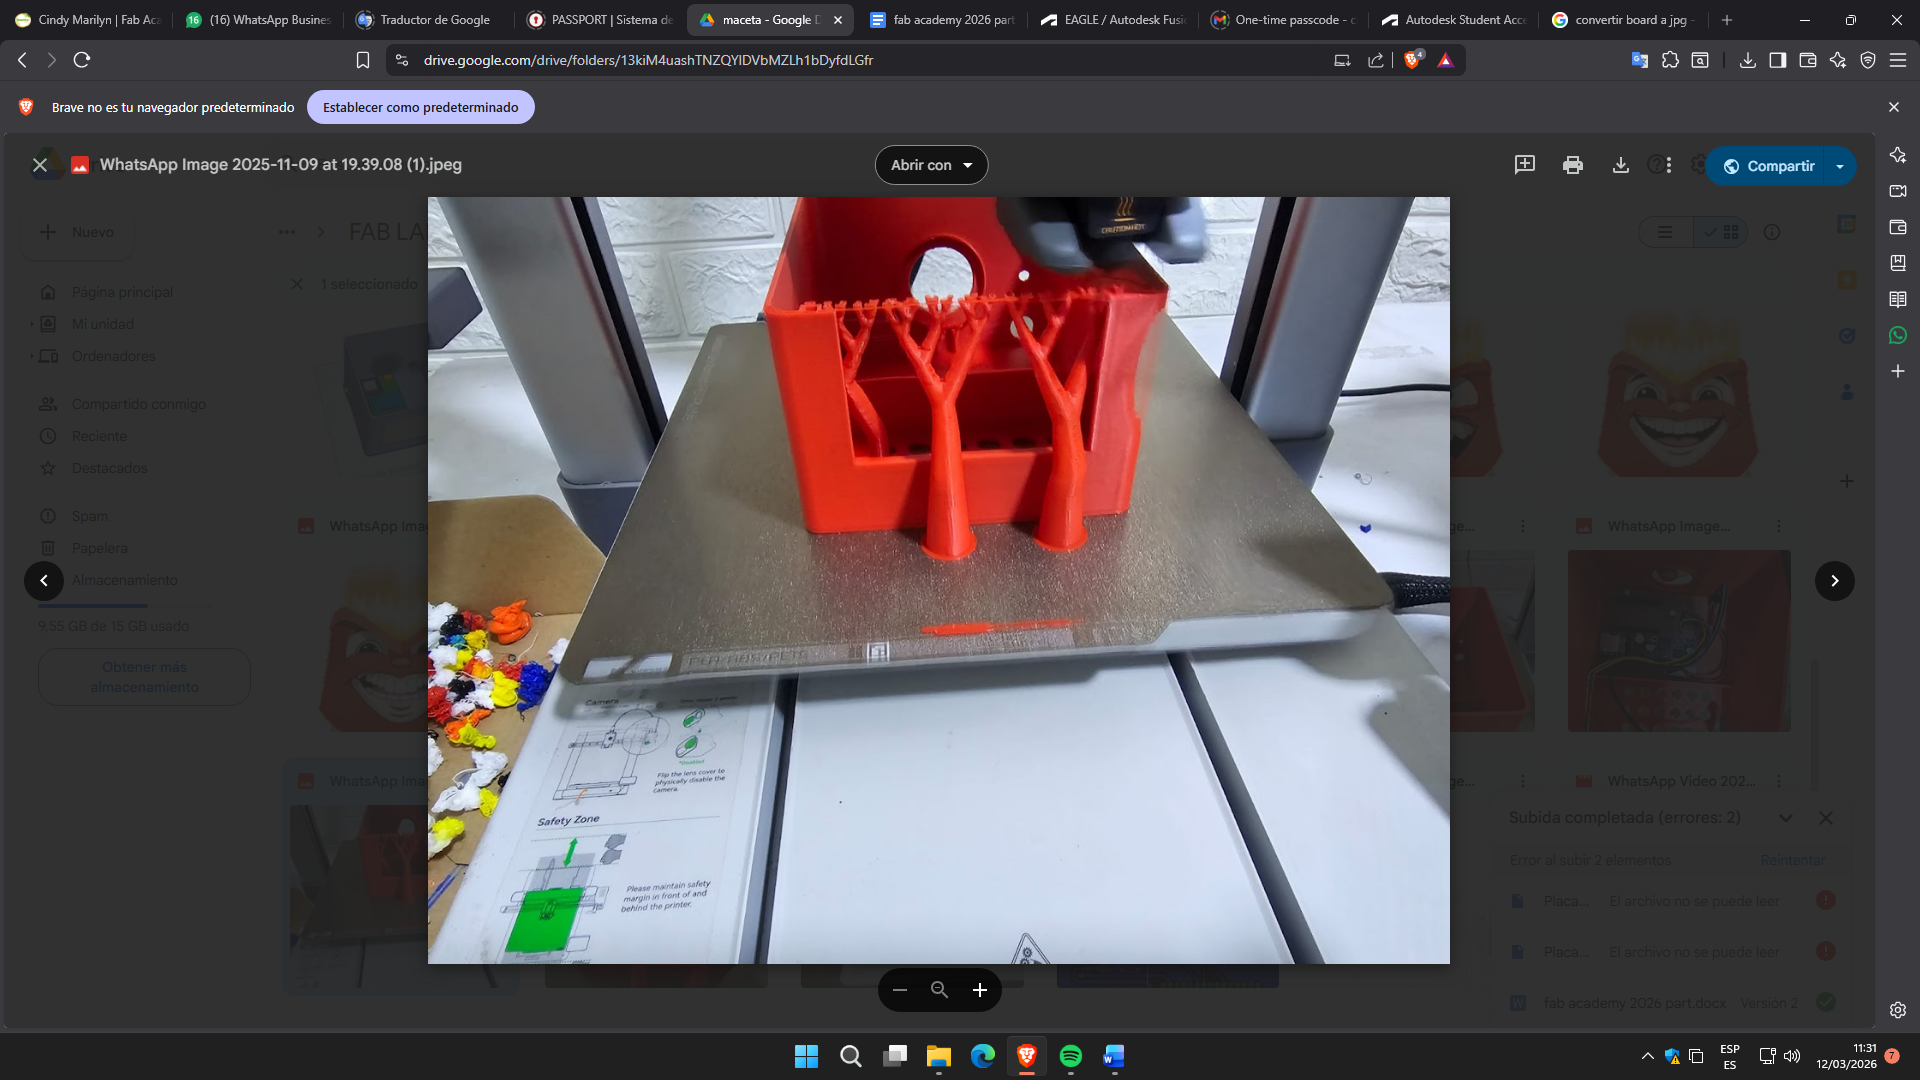Close the image preview with X
This screenshot has height=1080, width=1920.
[x=40, y=165]
